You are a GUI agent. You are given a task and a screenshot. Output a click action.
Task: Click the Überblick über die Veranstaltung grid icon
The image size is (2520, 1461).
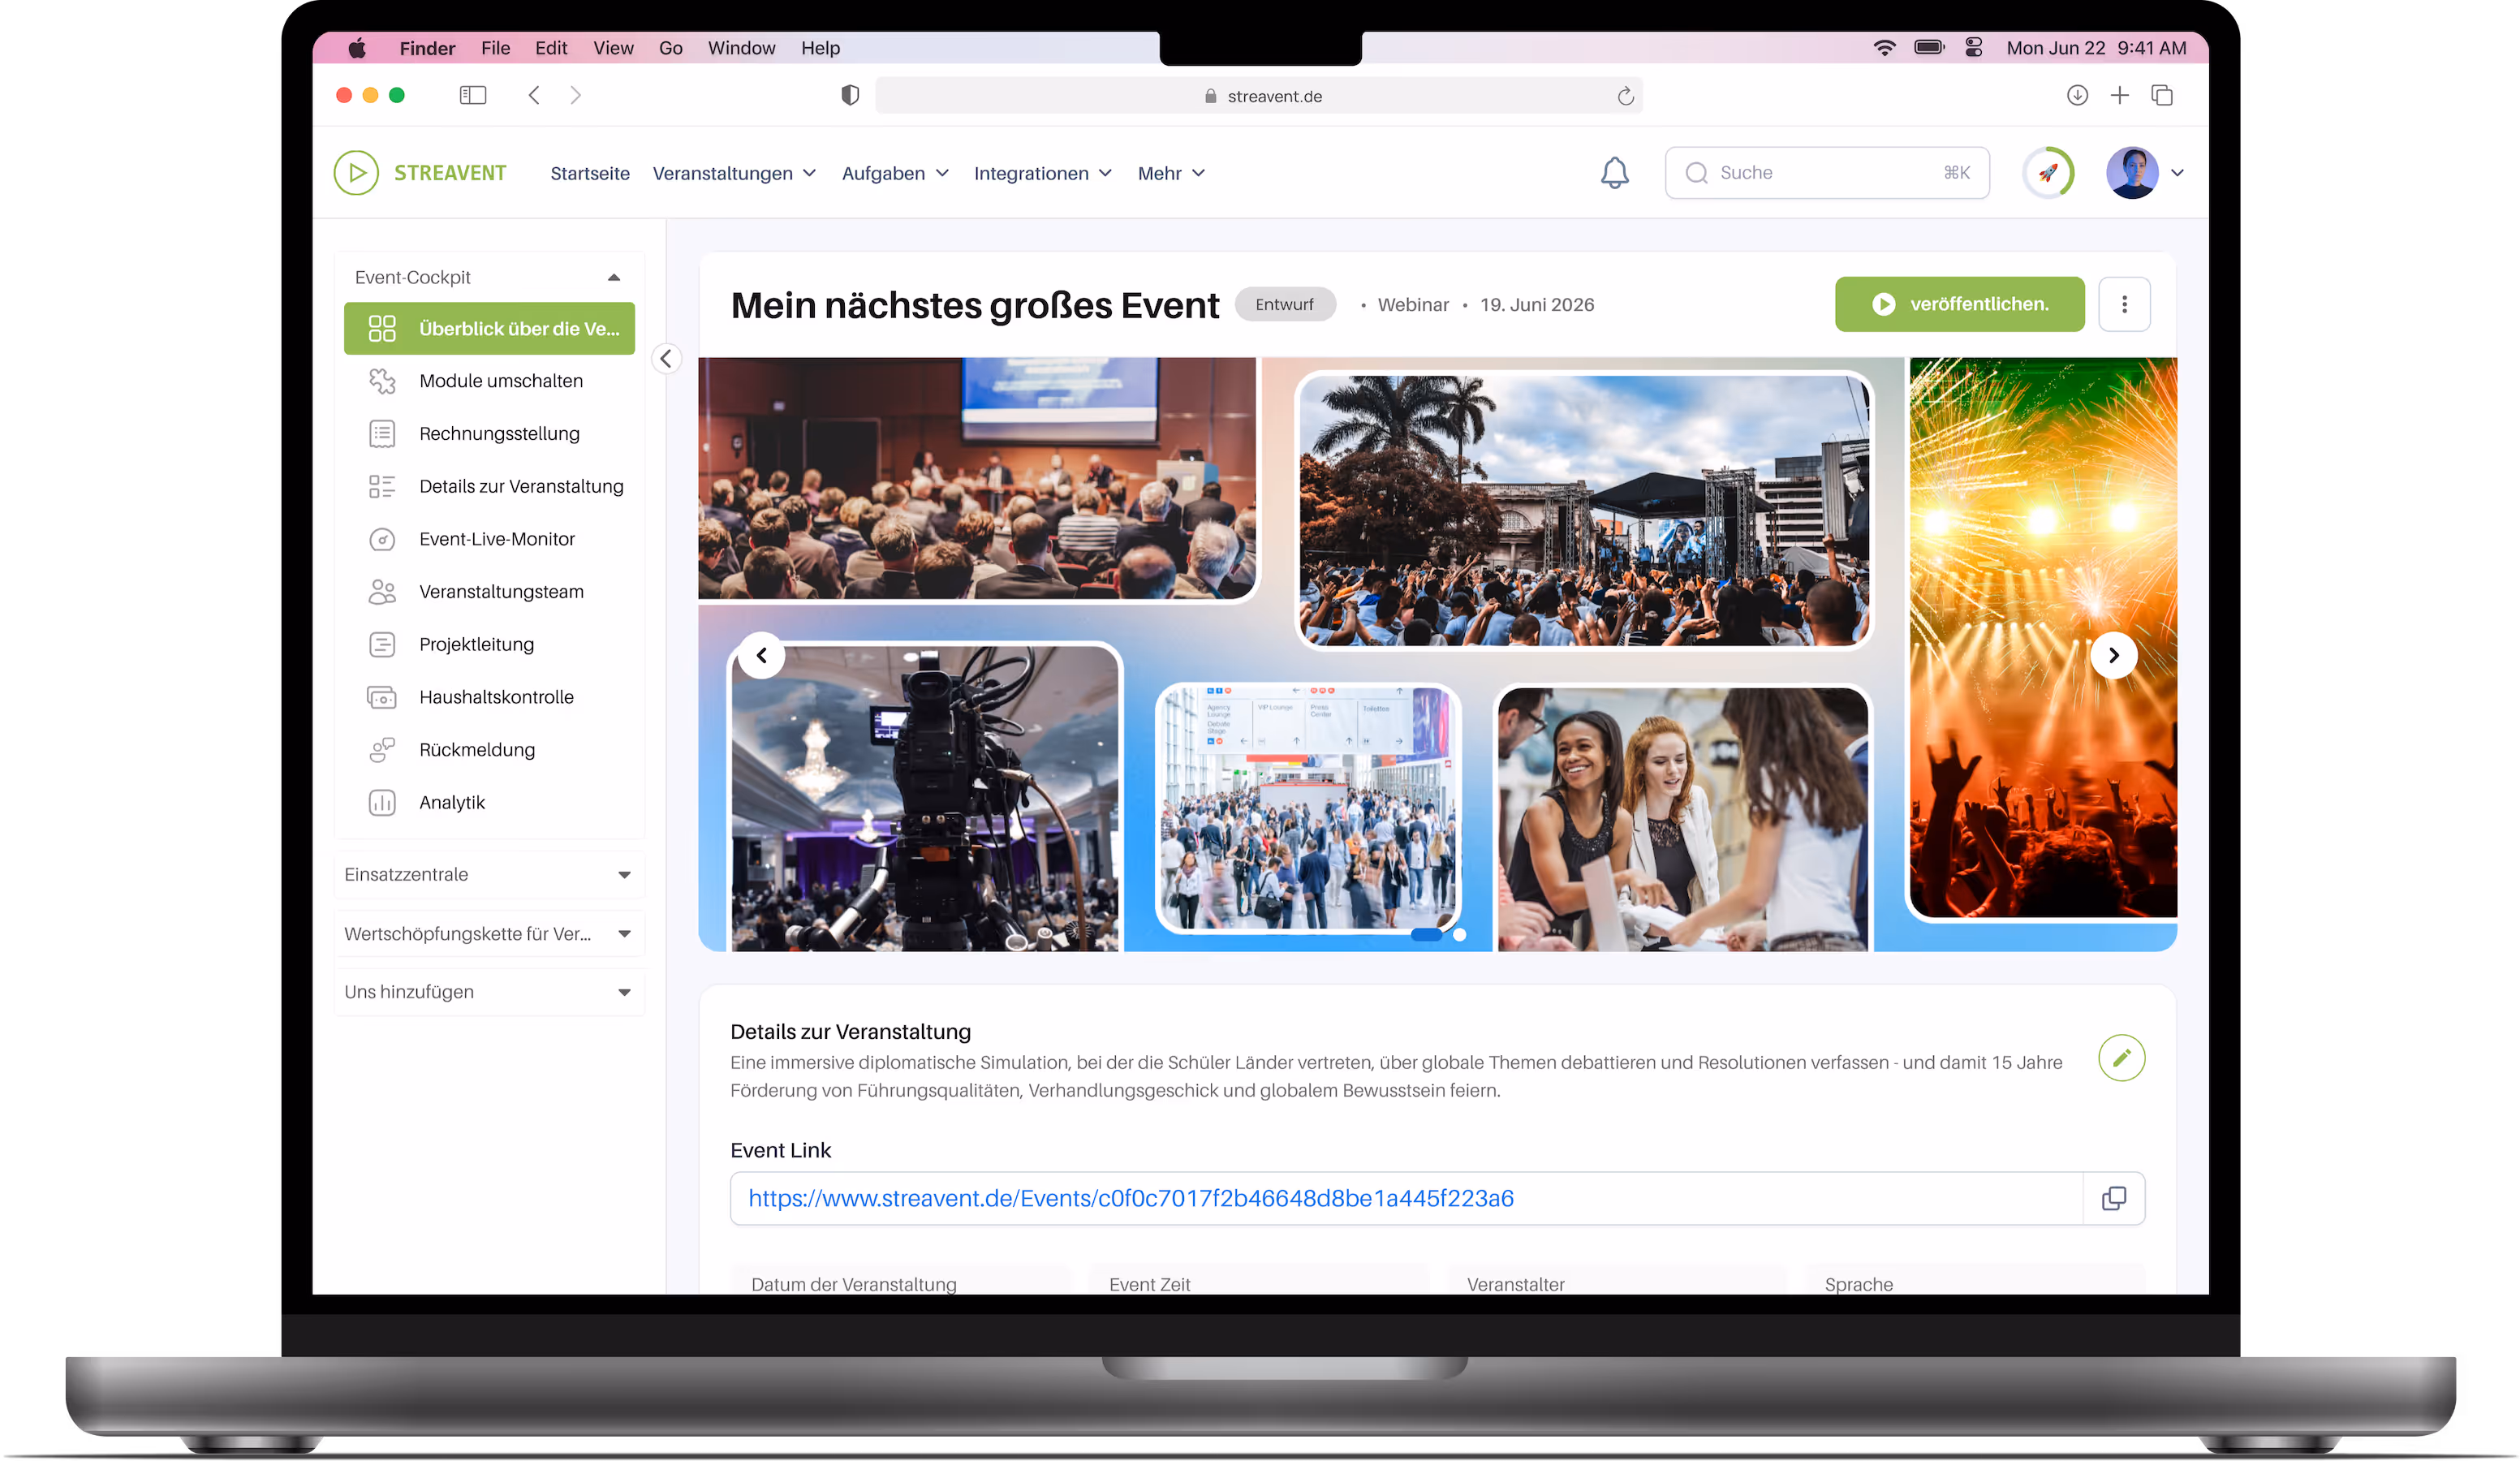(382, 329)
